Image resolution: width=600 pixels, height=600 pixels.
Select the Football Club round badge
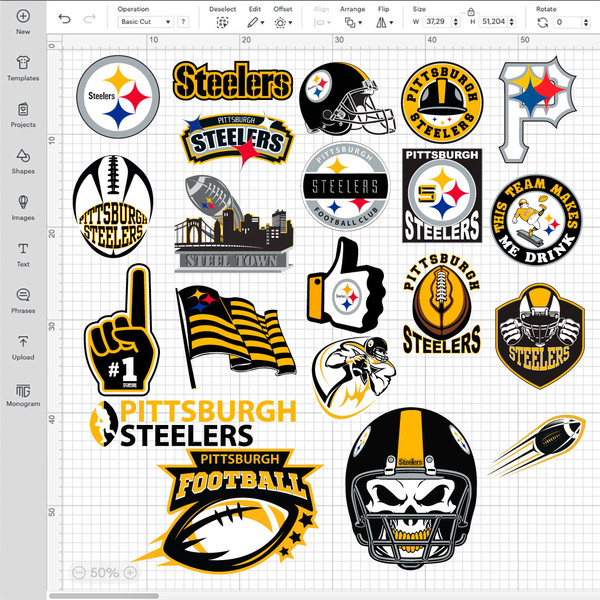click(345, 186)
